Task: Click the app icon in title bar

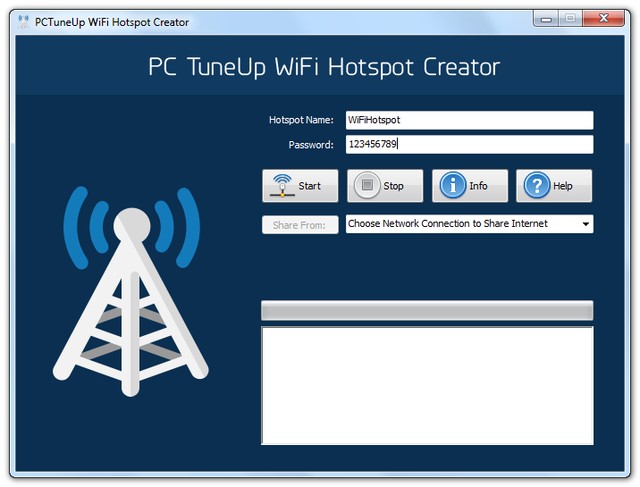Action: [x=24, y=22]
